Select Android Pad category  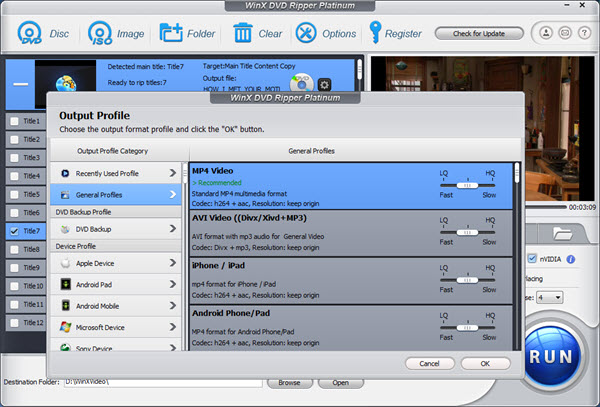pyautogui.click(x=116, y=284)
